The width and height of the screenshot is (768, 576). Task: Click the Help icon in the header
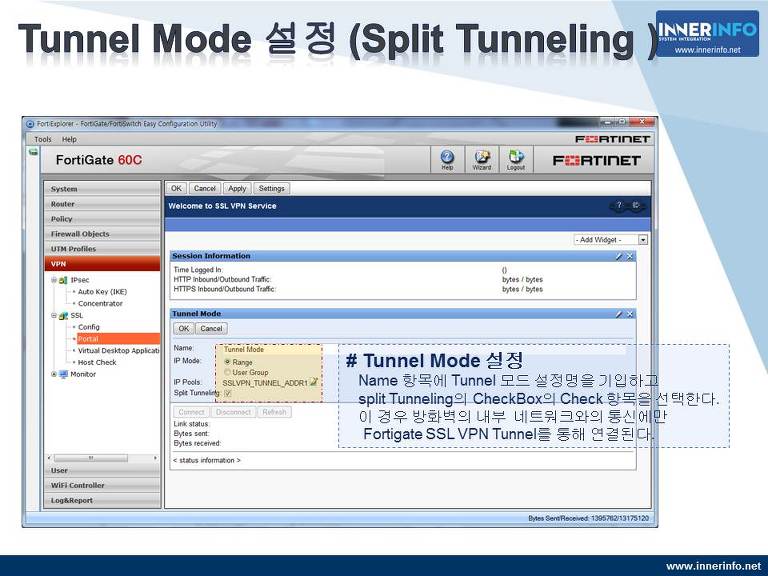point(447,159)
